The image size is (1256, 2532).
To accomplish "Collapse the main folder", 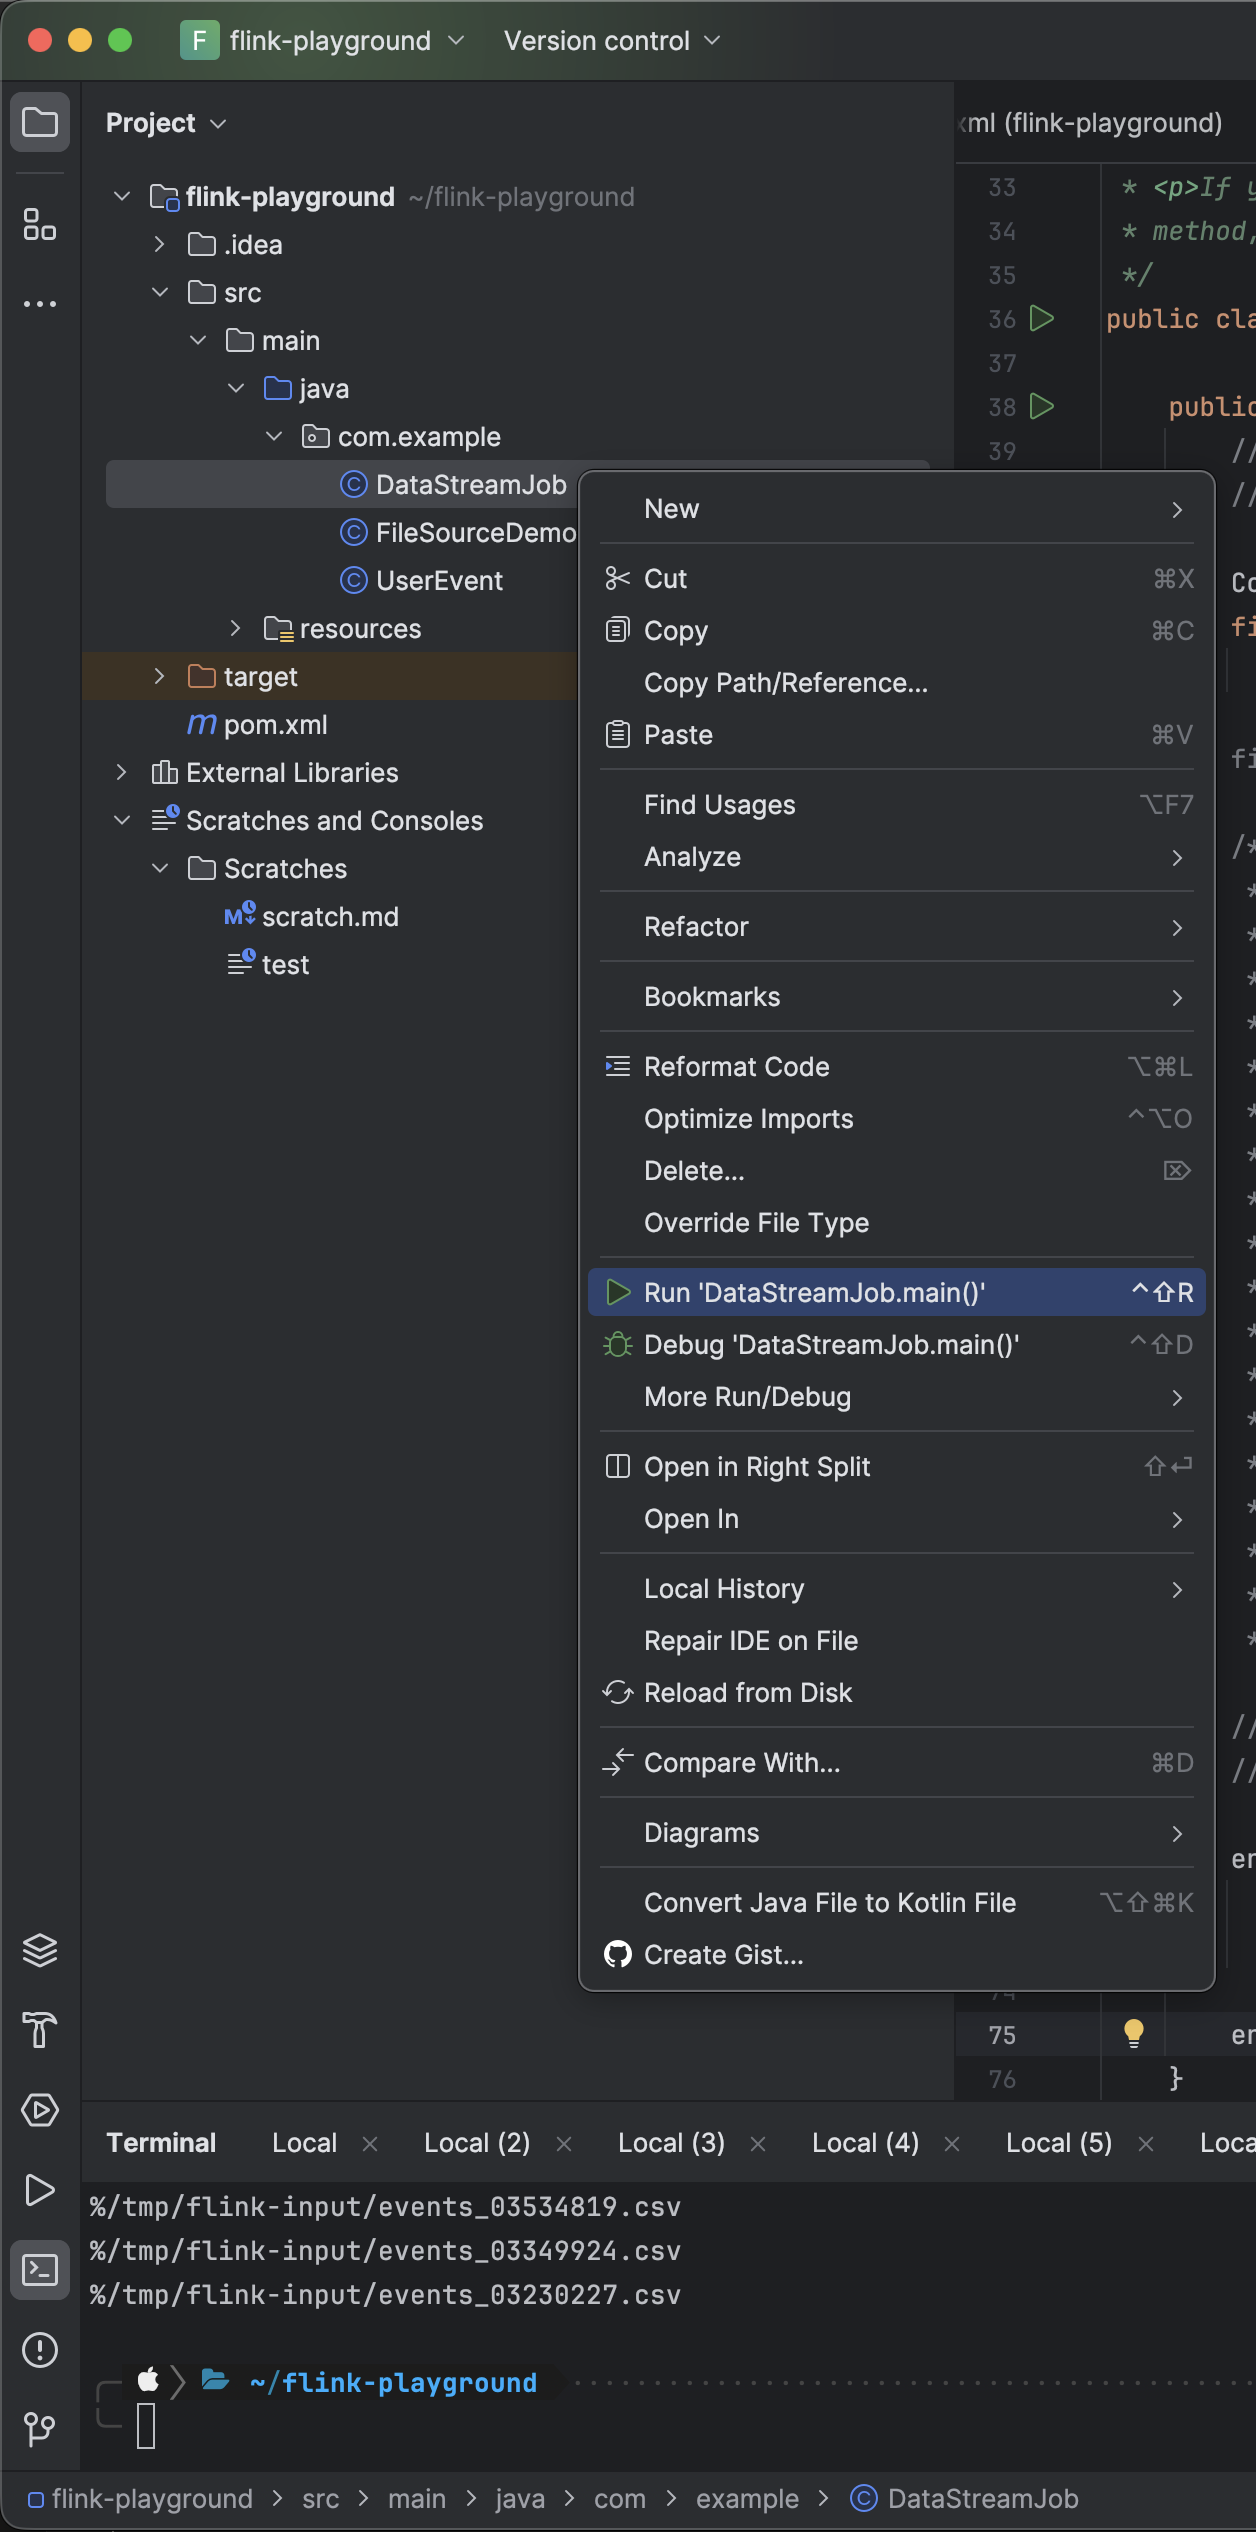I will [x=198, y=341].
